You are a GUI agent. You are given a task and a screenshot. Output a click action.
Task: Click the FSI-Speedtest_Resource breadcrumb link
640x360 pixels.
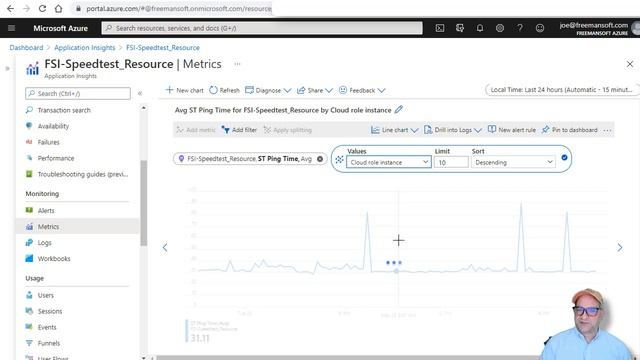click(x=162, y=48)
